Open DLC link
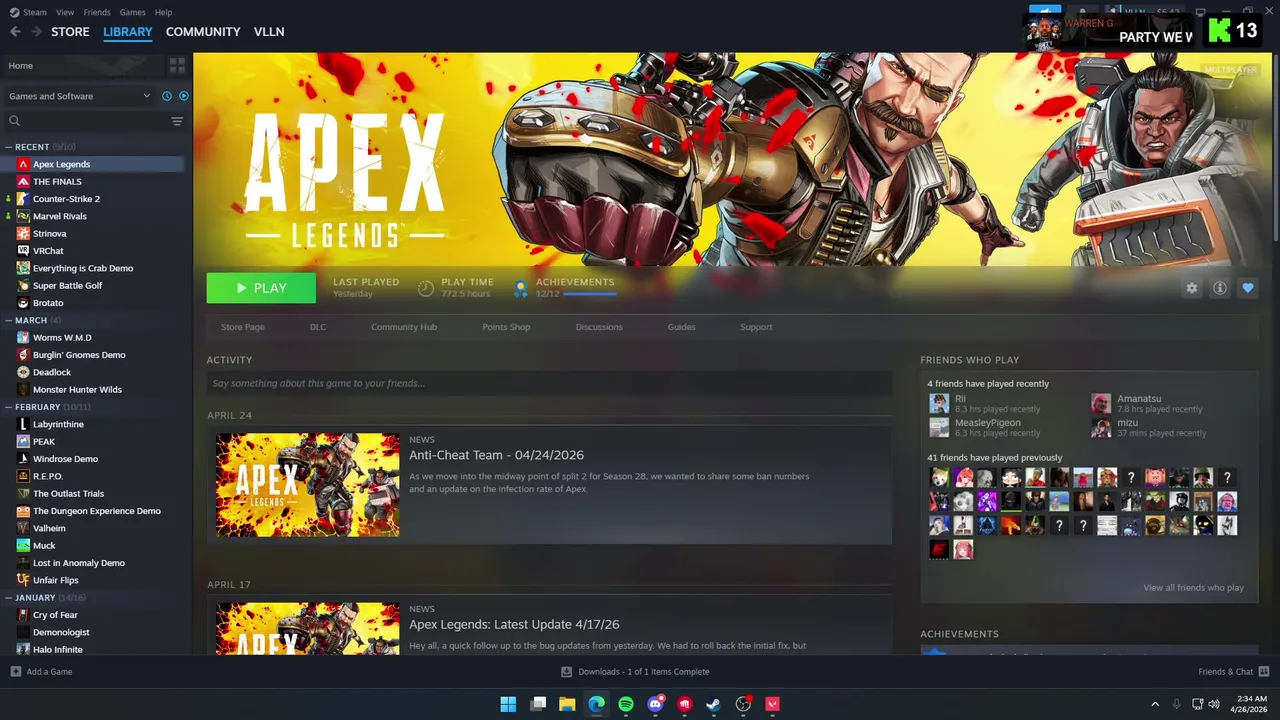This screenshot has width=1280, height=720. point(318,327)
